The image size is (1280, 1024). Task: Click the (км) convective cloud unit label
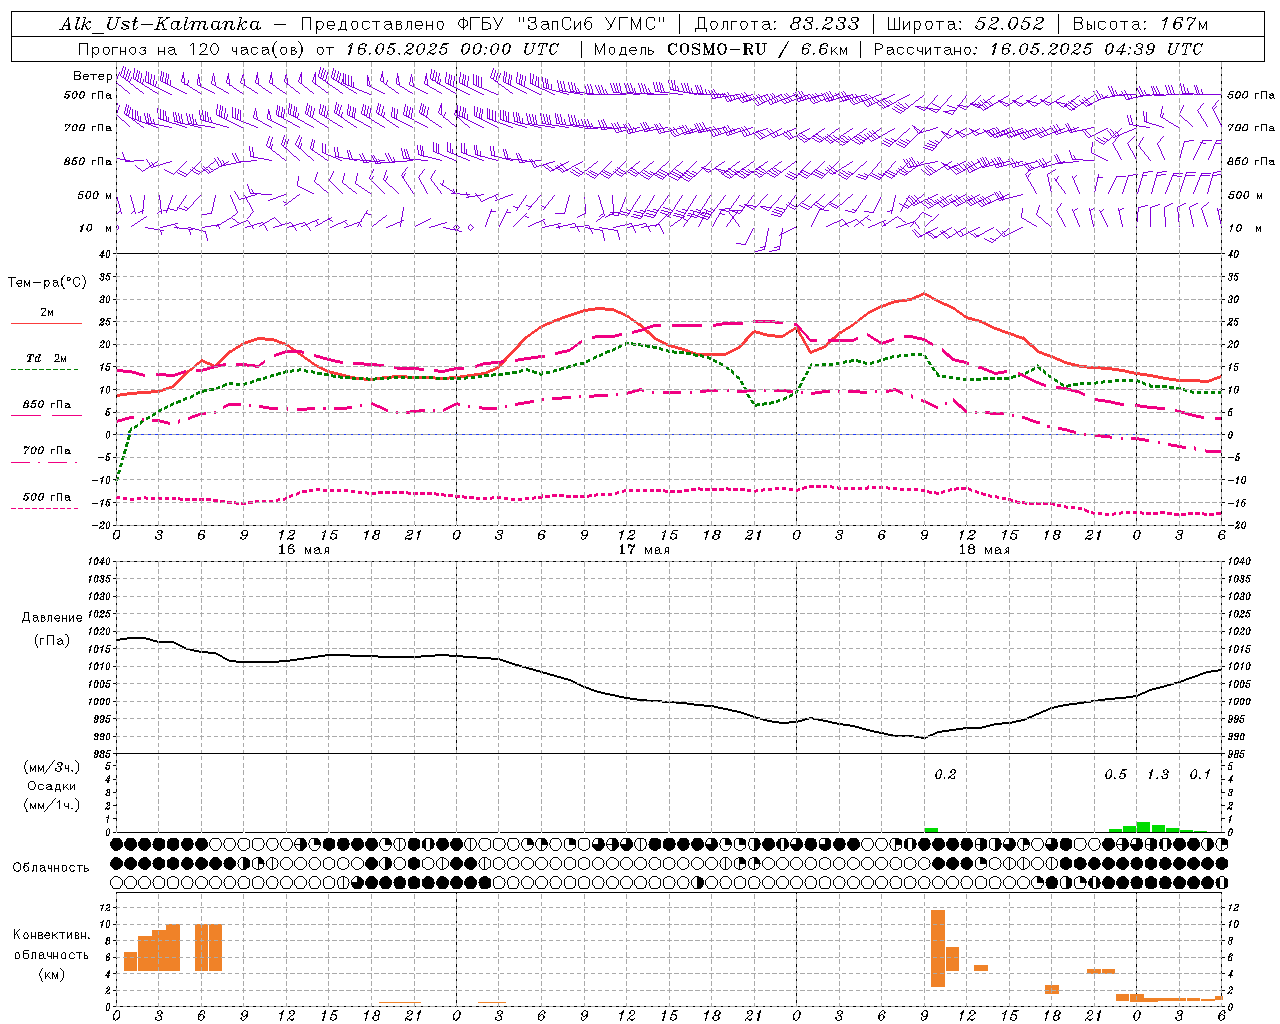(x=52, y=974)
